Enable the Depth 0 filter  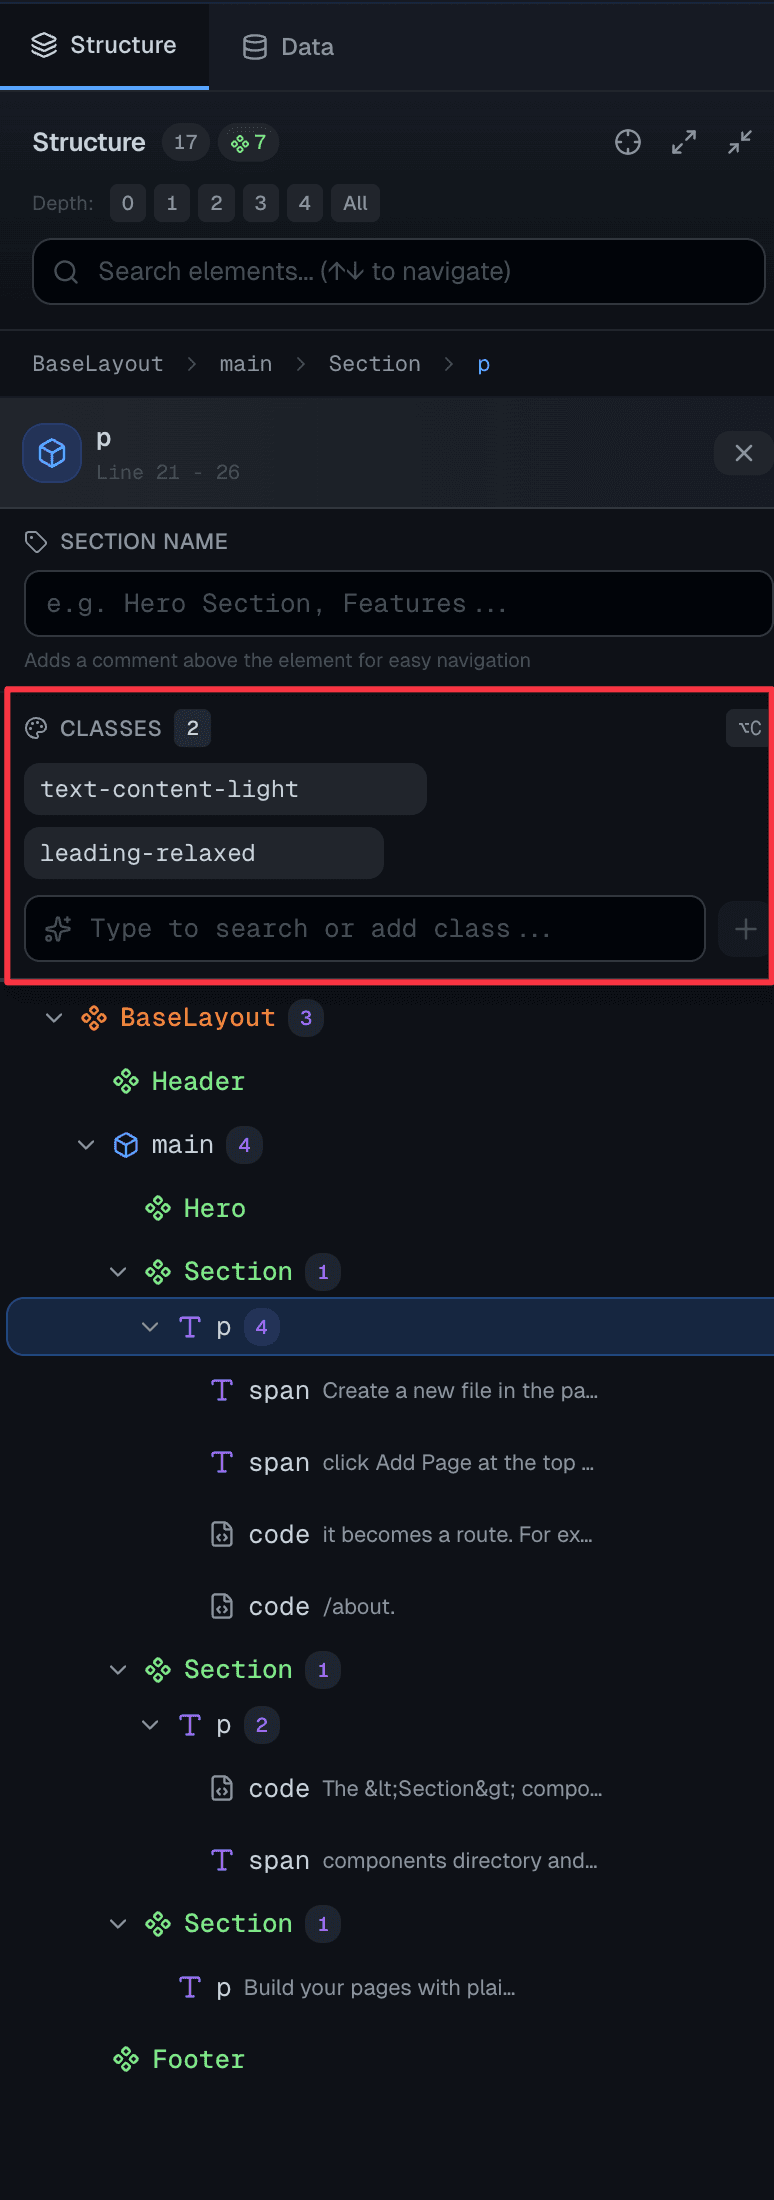[x=128, y=203]
